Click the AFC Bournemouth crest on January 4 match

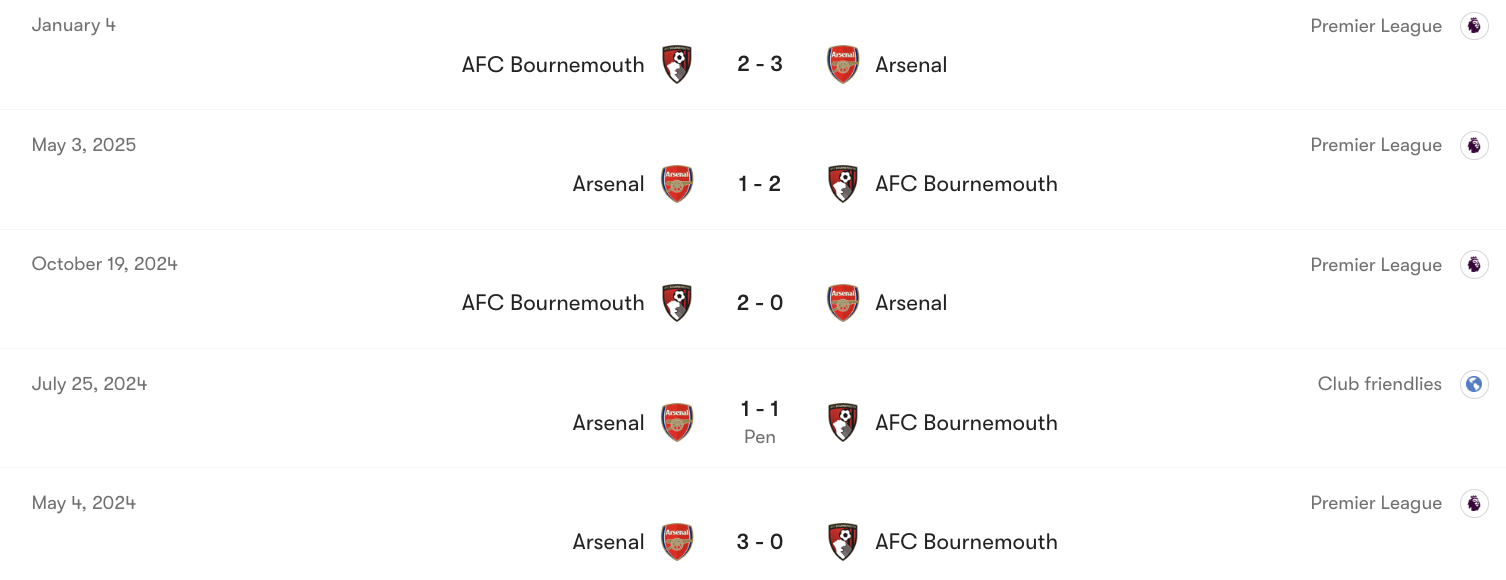coord(677,63)
